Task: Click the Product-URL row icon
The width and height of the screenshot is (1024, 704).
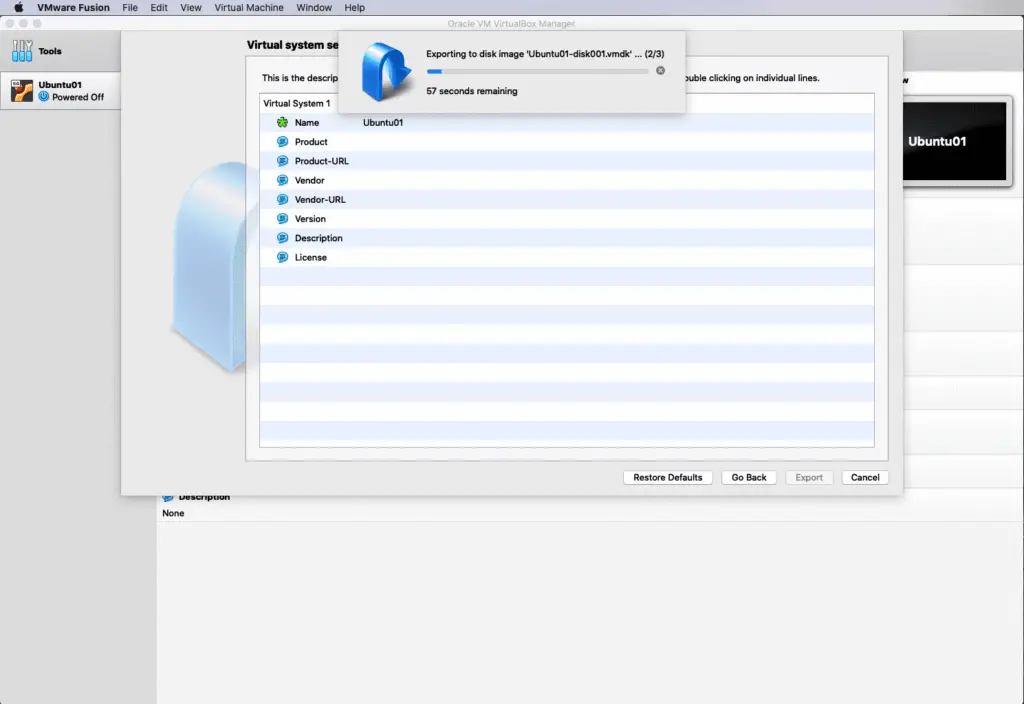Action: (x=282, y=161)
